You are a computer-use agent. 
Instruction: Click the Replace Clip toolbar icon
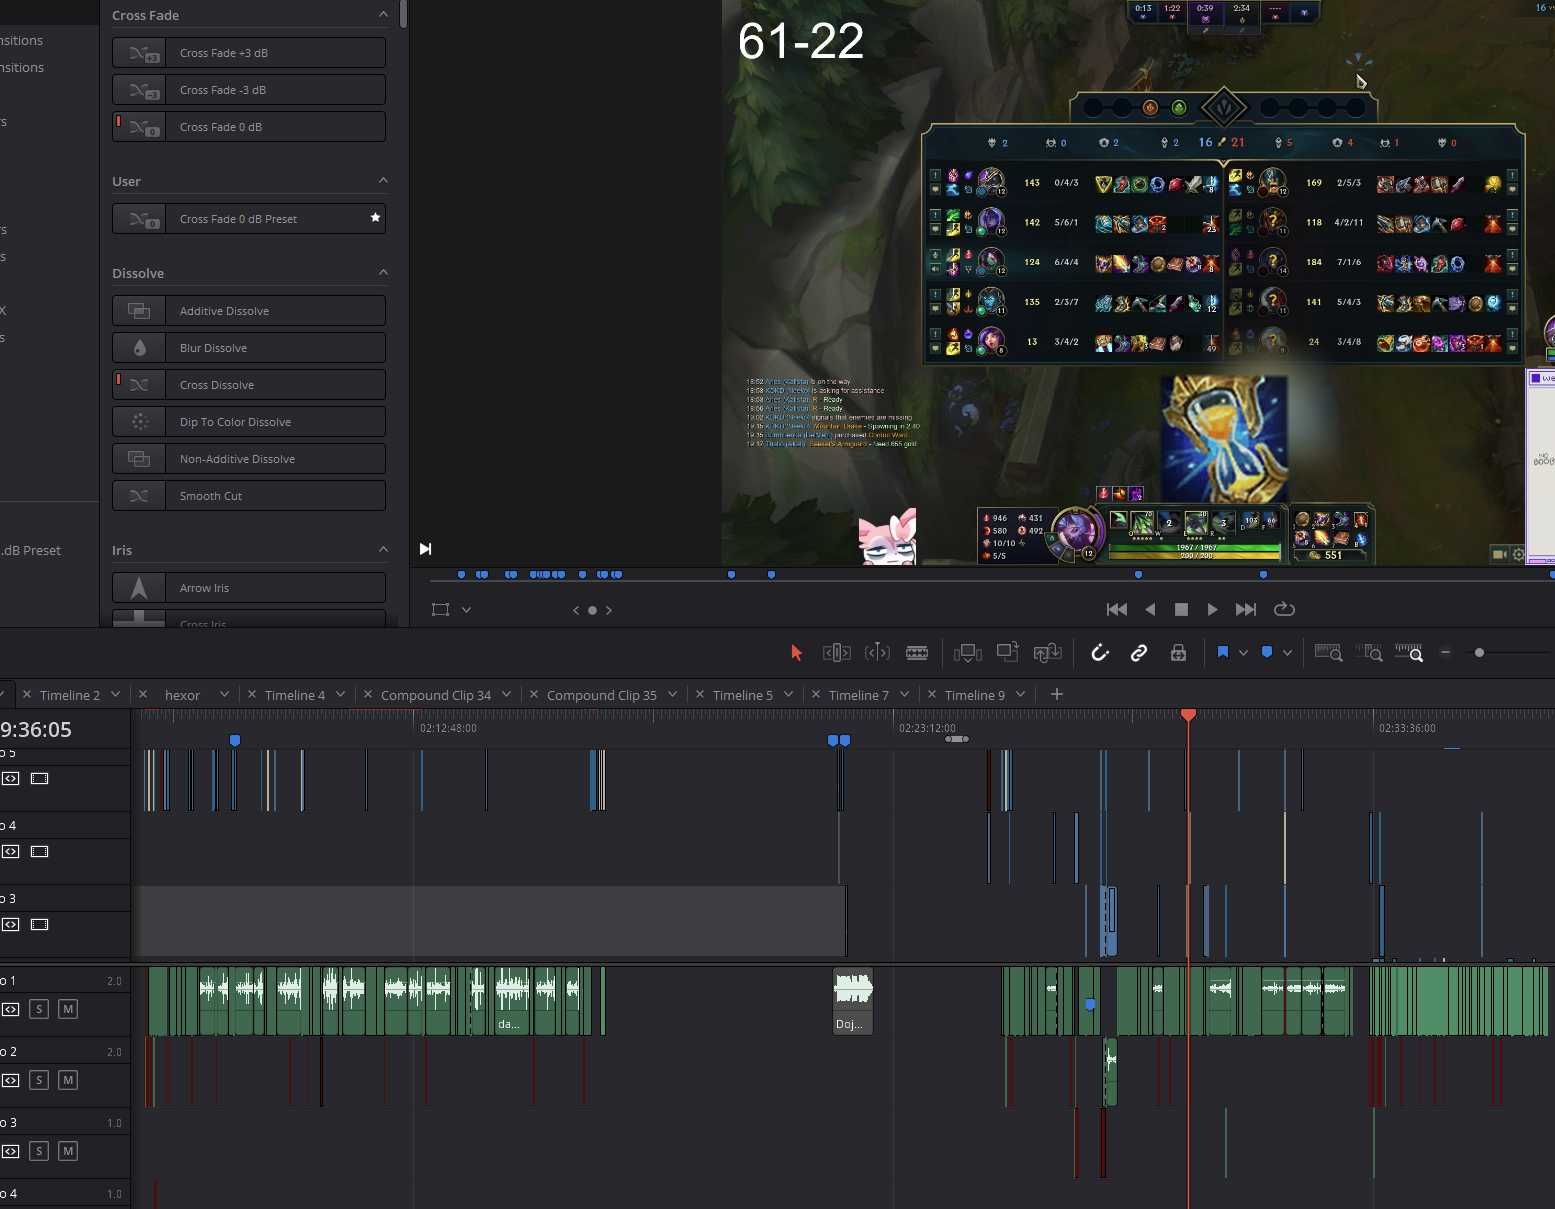[x=1048, y=653]
